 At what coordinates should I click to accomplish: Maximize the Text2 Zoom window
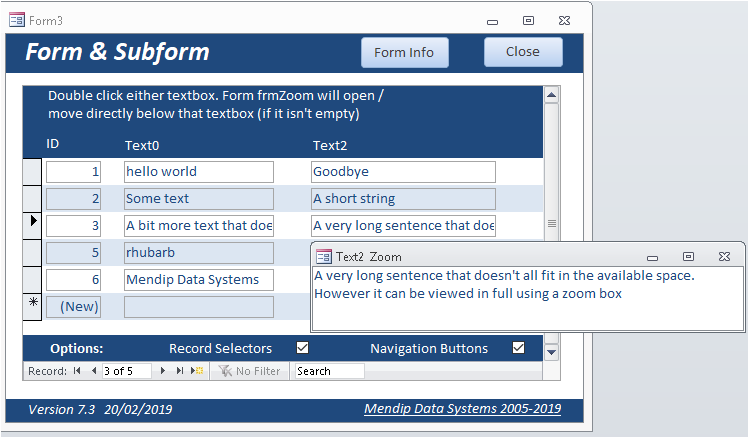click(688, 257)
